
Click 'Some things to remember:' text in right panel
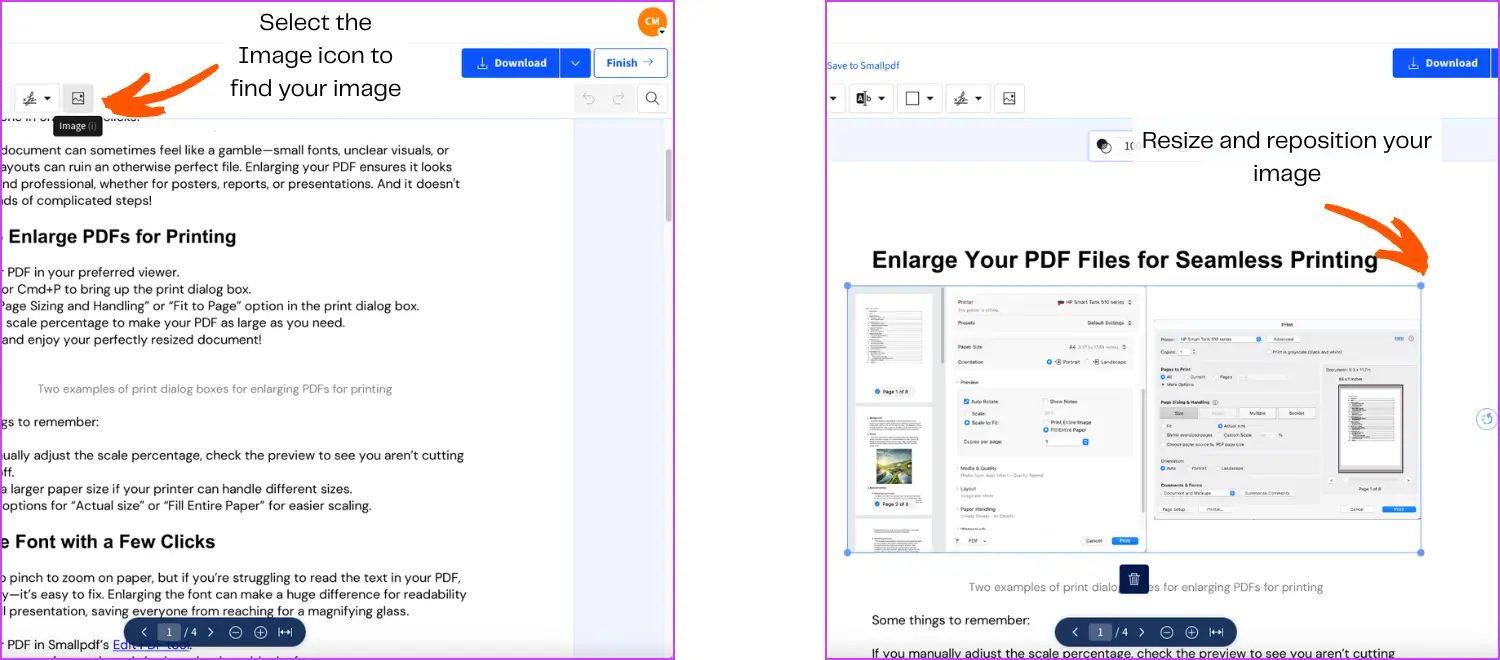[x=951, y=620]
